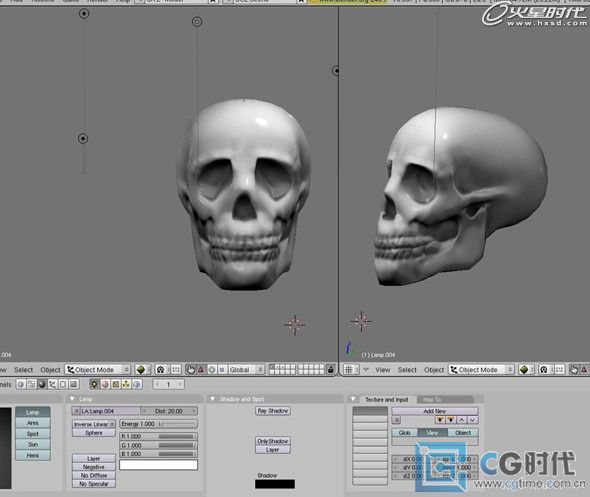Screen dimensions: 590x497
Task: Move texture channel down arrow icon
Action: tap(473, 420)
